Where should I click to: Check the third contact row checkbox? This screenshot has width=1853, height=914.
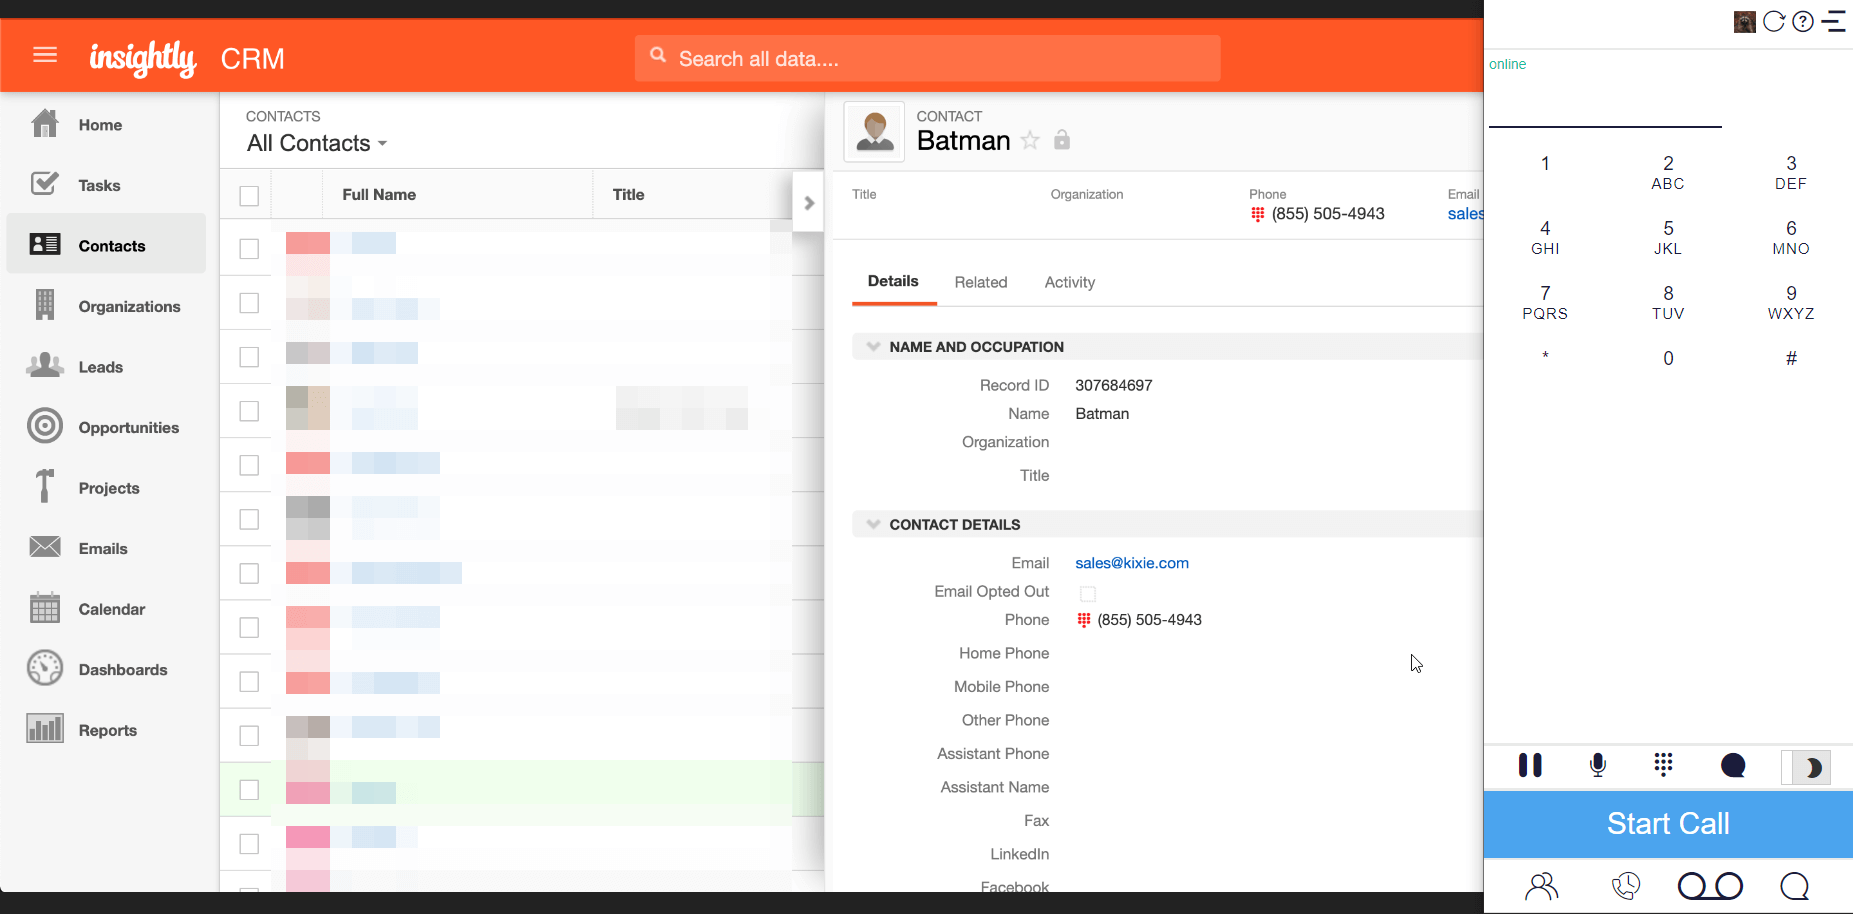coord(249,357)
